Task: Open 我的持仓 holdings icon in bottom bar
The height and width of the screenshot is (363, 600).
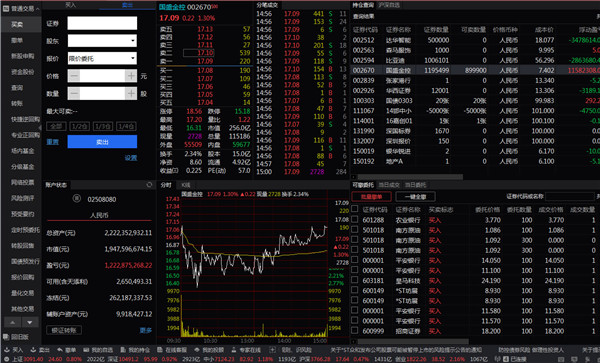Action: tap(123, 350)
